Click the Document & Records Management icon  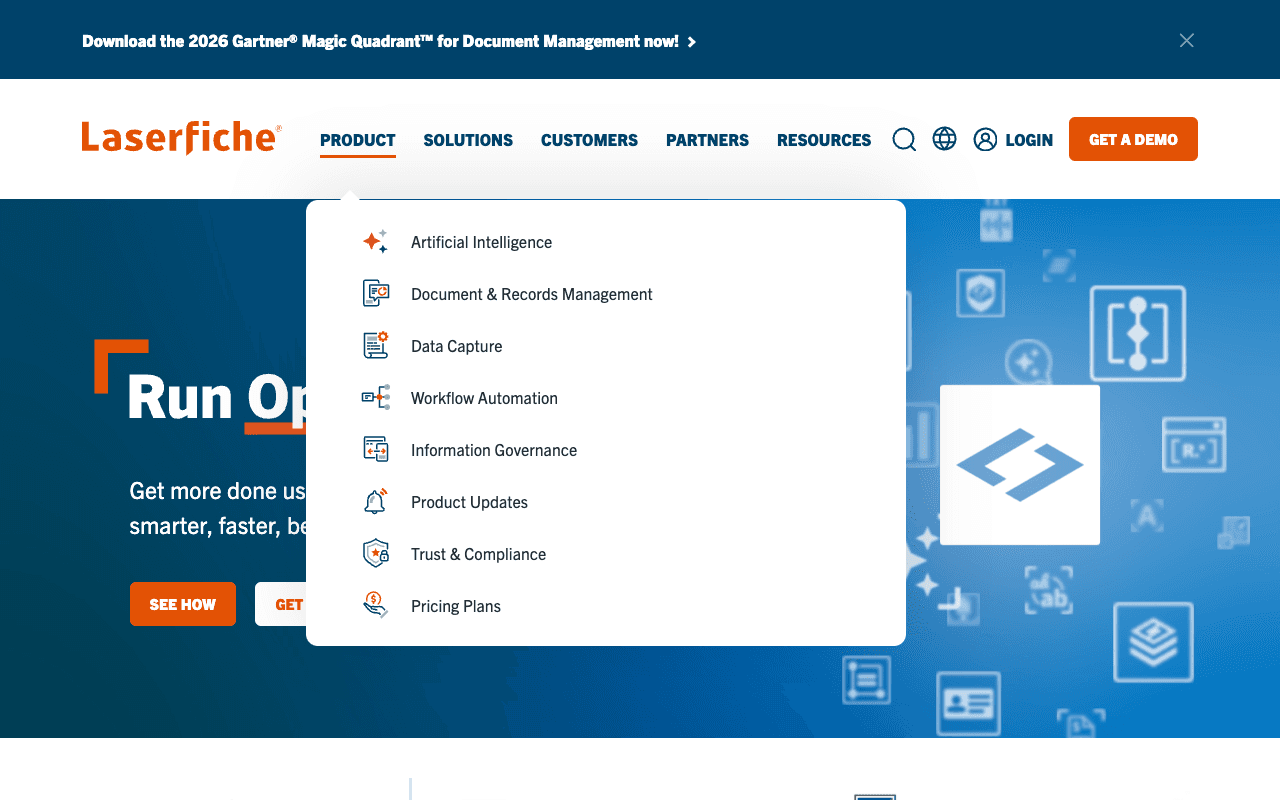click(x=375, y=294)
